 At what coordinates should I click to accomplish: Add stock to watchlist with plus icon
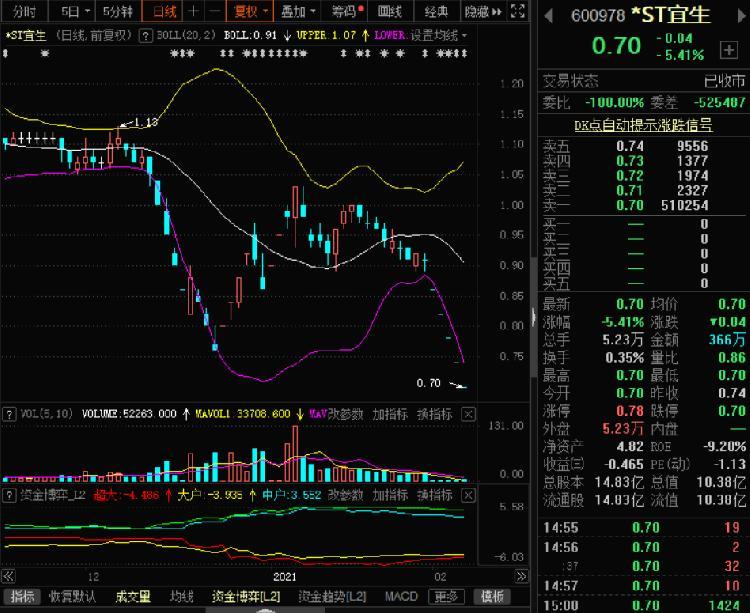tap(728, 50)
